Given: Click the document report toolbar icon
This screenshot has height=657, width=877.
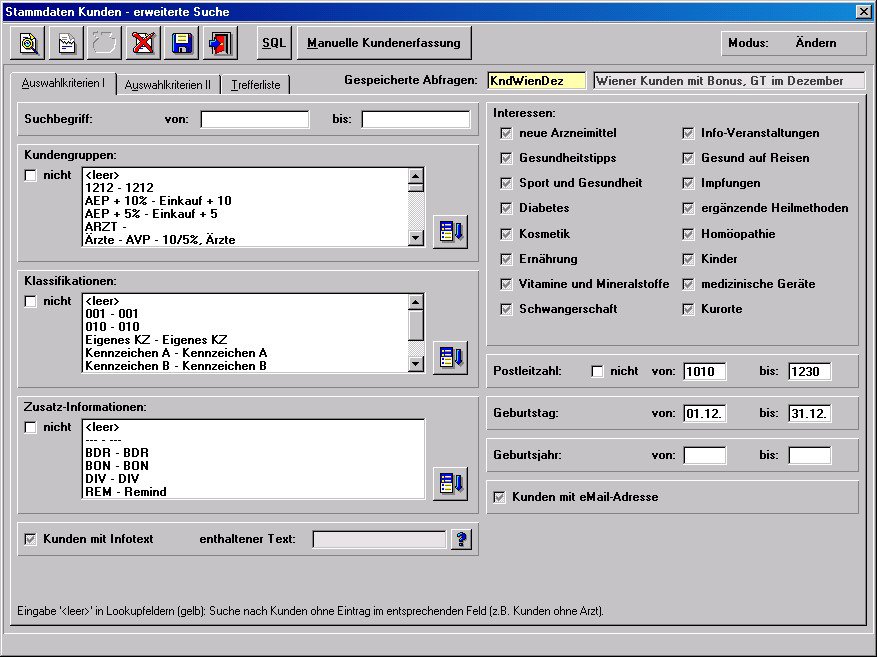Looking at the screenshot, I should click(68, 43).
